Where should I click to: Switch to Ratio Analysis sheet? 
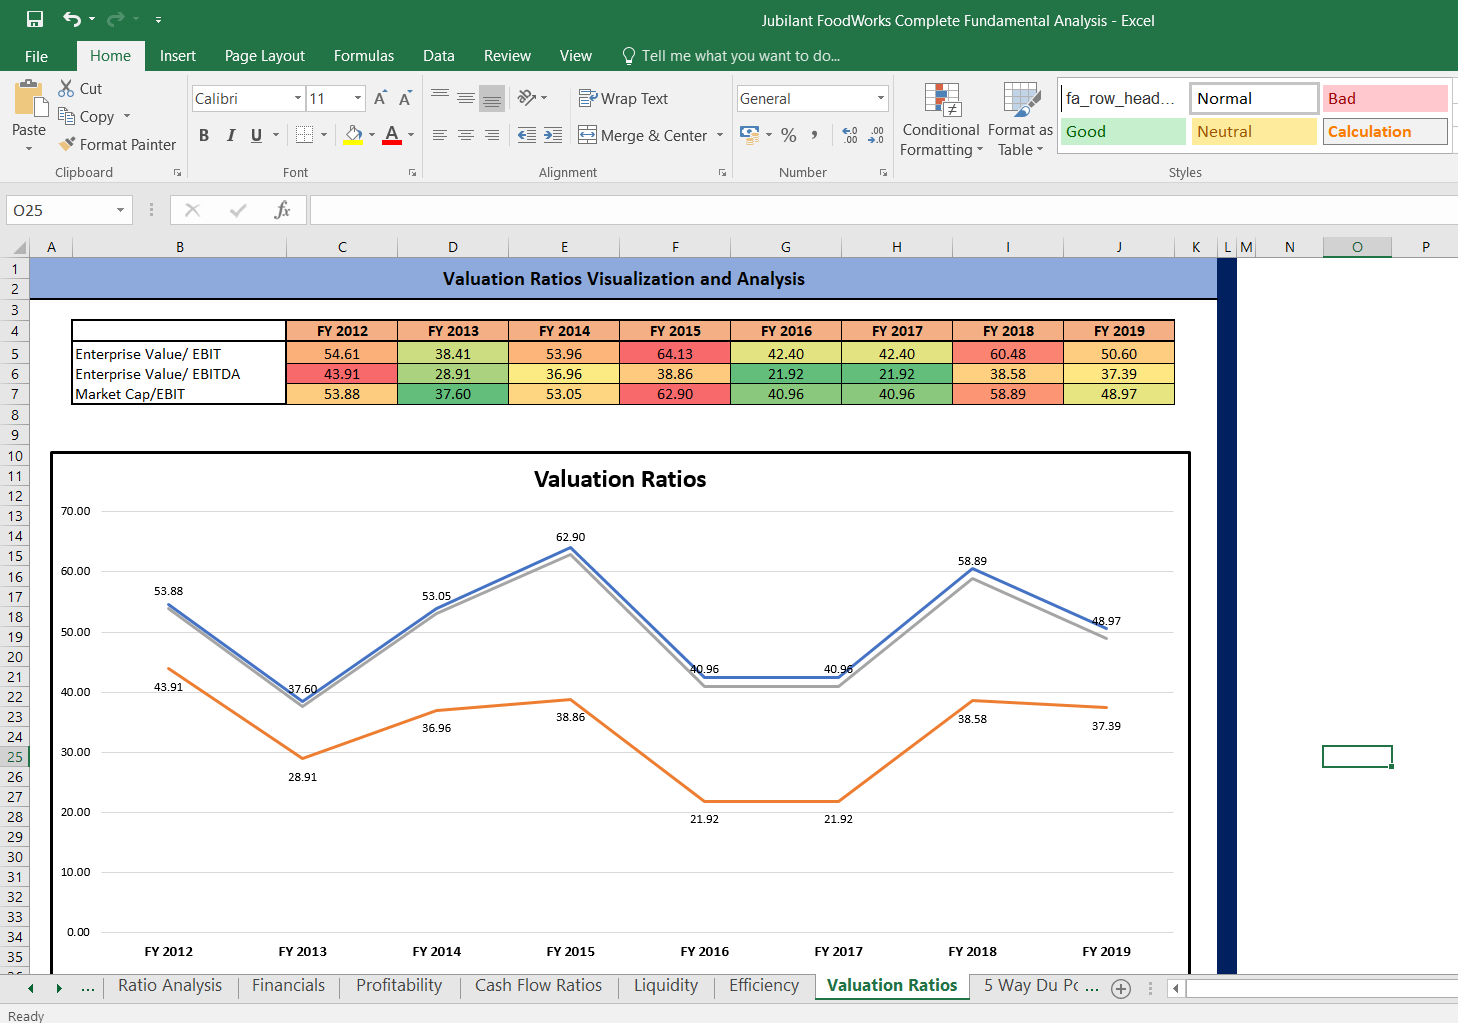point(170,985)
